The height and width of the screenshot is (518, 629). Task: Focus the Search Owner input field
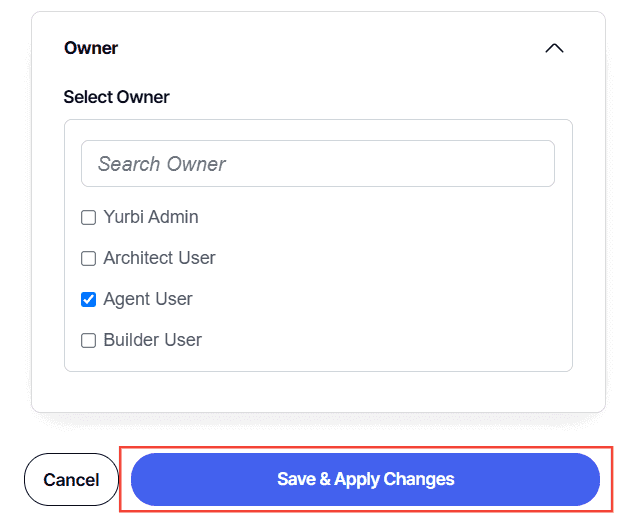click(317, 163)
